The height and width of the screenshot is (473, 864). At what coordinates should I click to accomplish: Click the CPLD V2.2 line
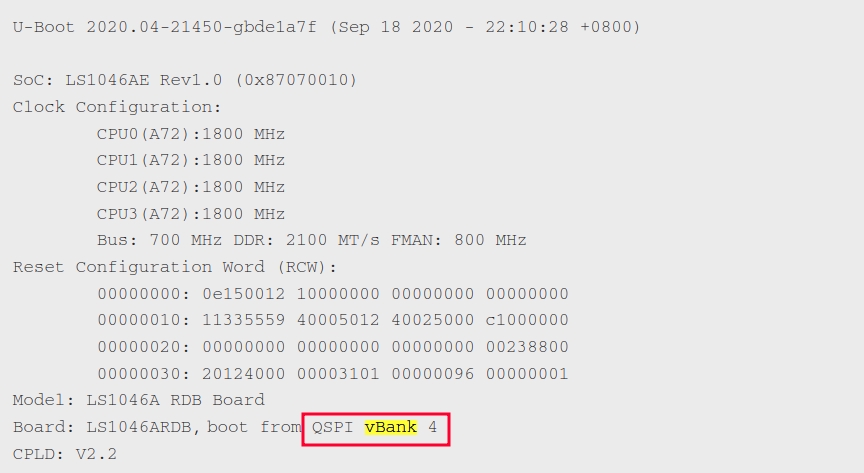tap(64, 454)
